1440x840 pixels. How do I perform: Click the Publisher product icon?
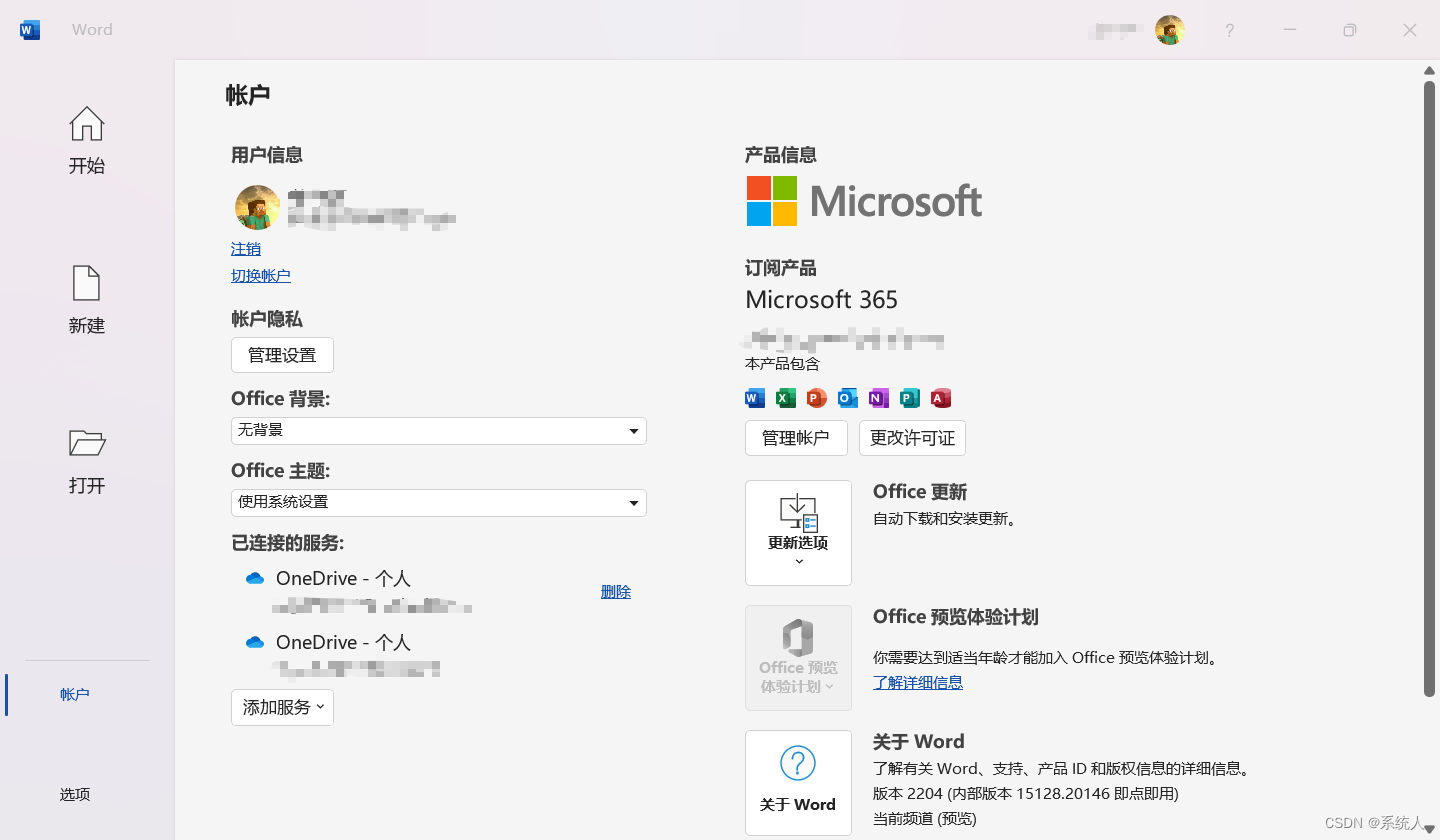point(910,398)
